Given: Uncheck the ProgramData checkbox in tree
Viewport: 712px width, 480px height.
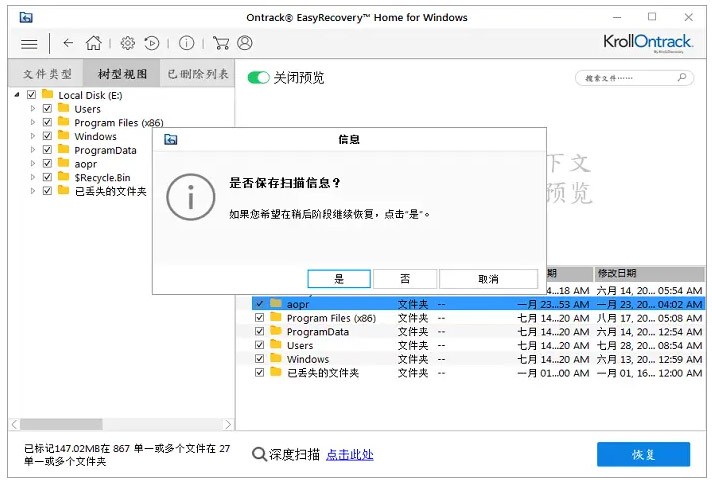Looking at the screenshot, I should click(47, 149).
